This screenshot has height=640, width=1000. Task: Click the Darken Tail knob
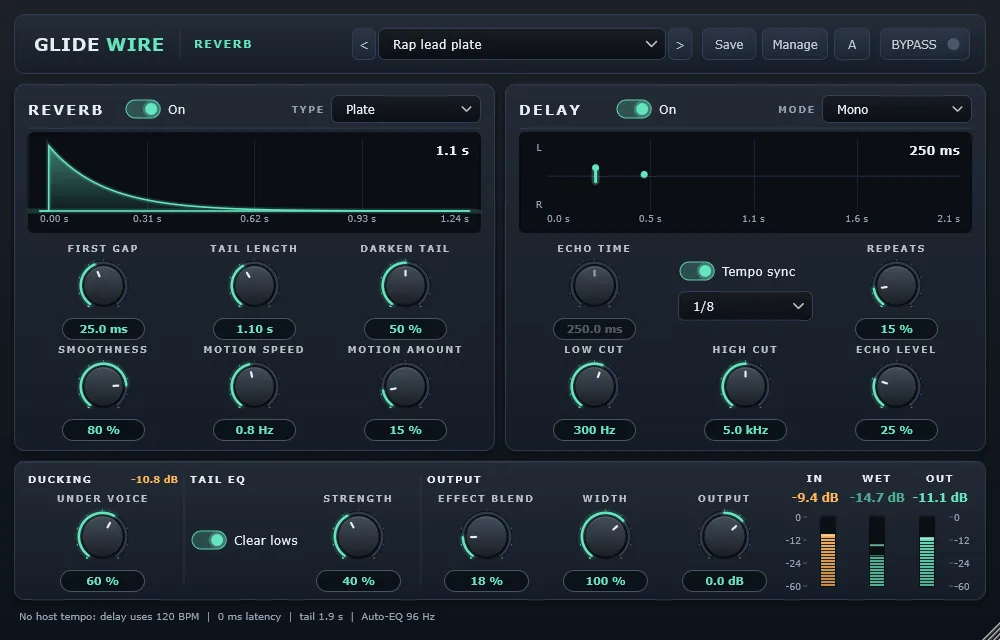405,285
